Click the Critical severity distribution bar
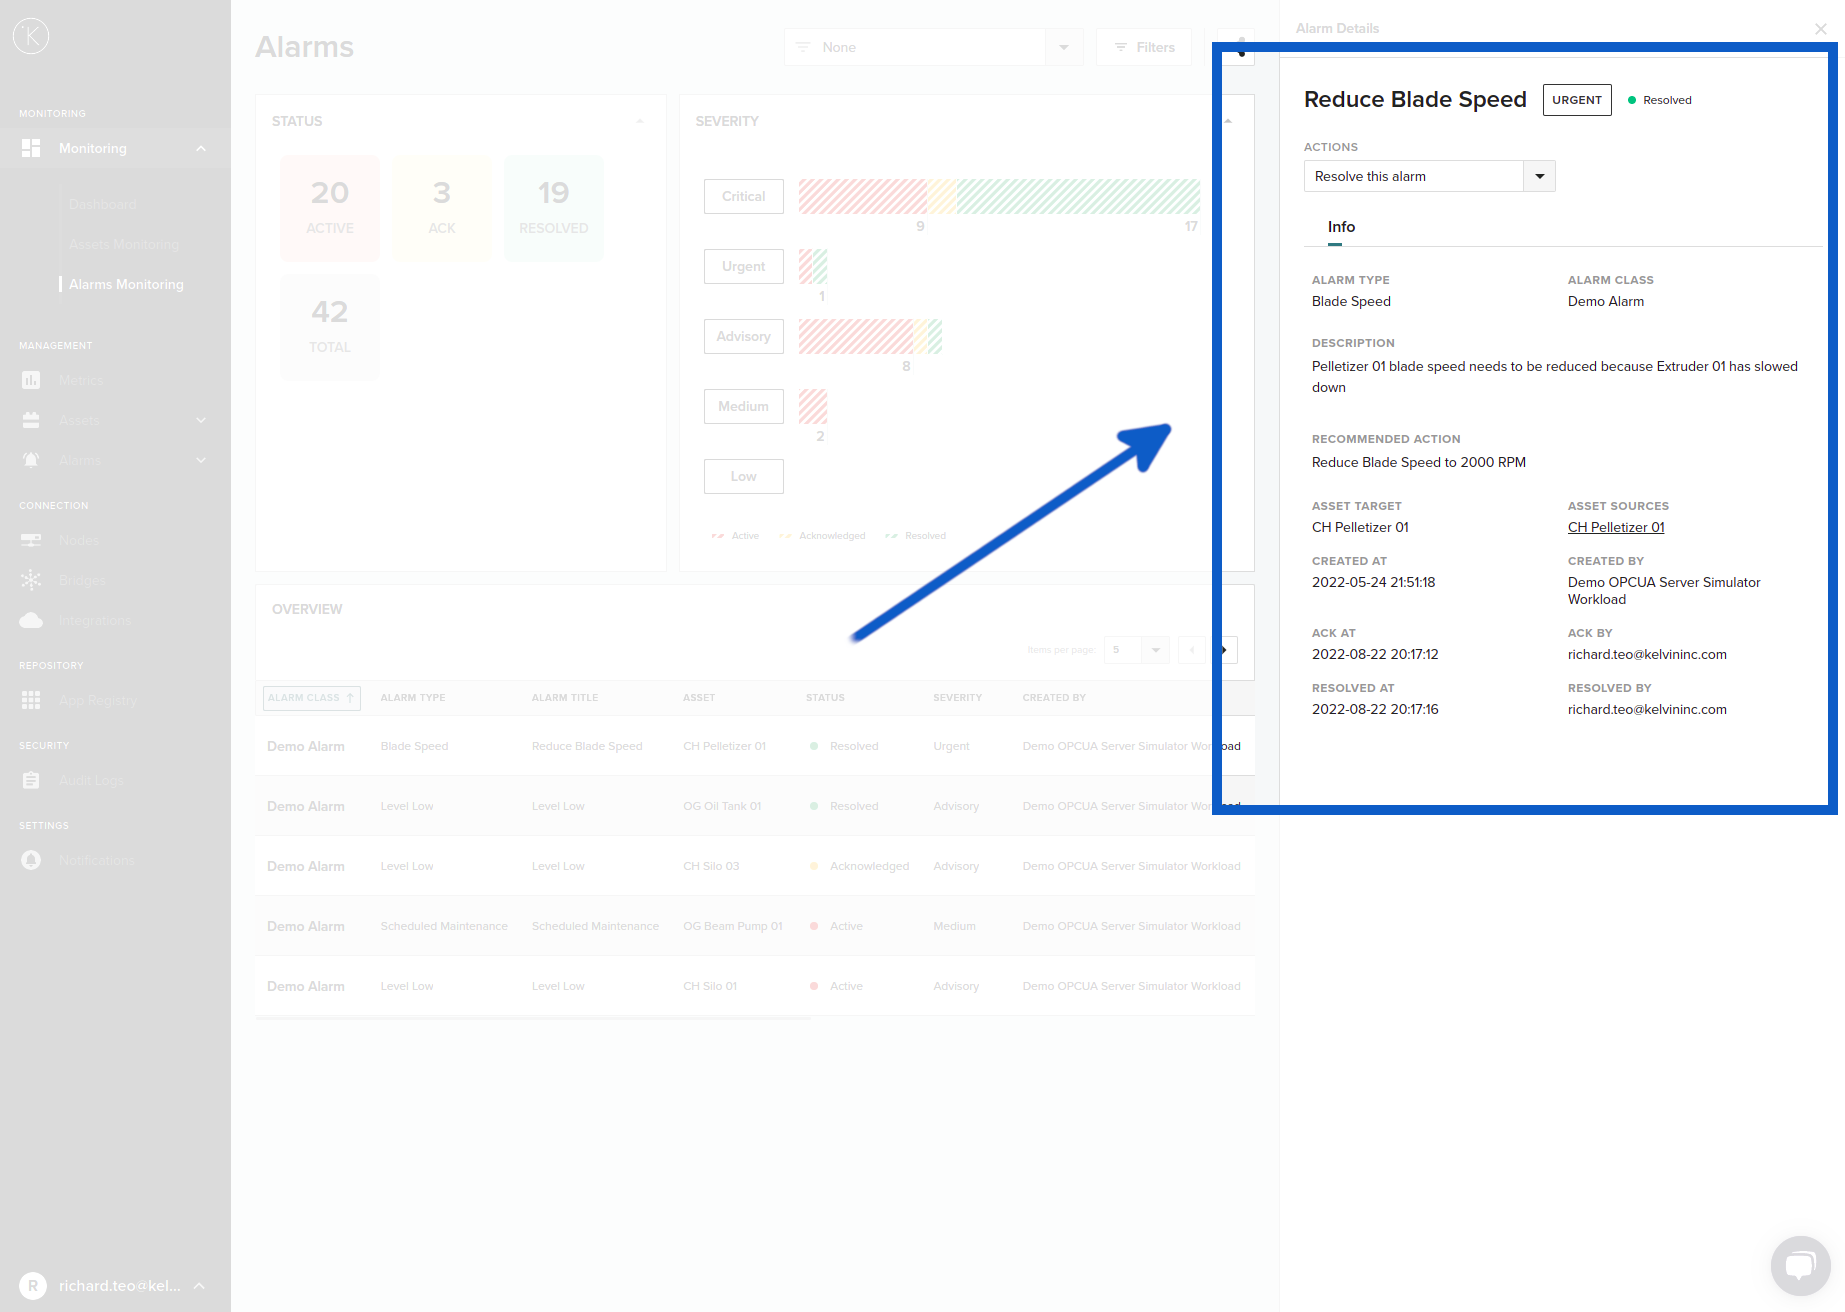Image resolution: width=1845 pixels, height=1312 pixels. click(x=998, y=196)
